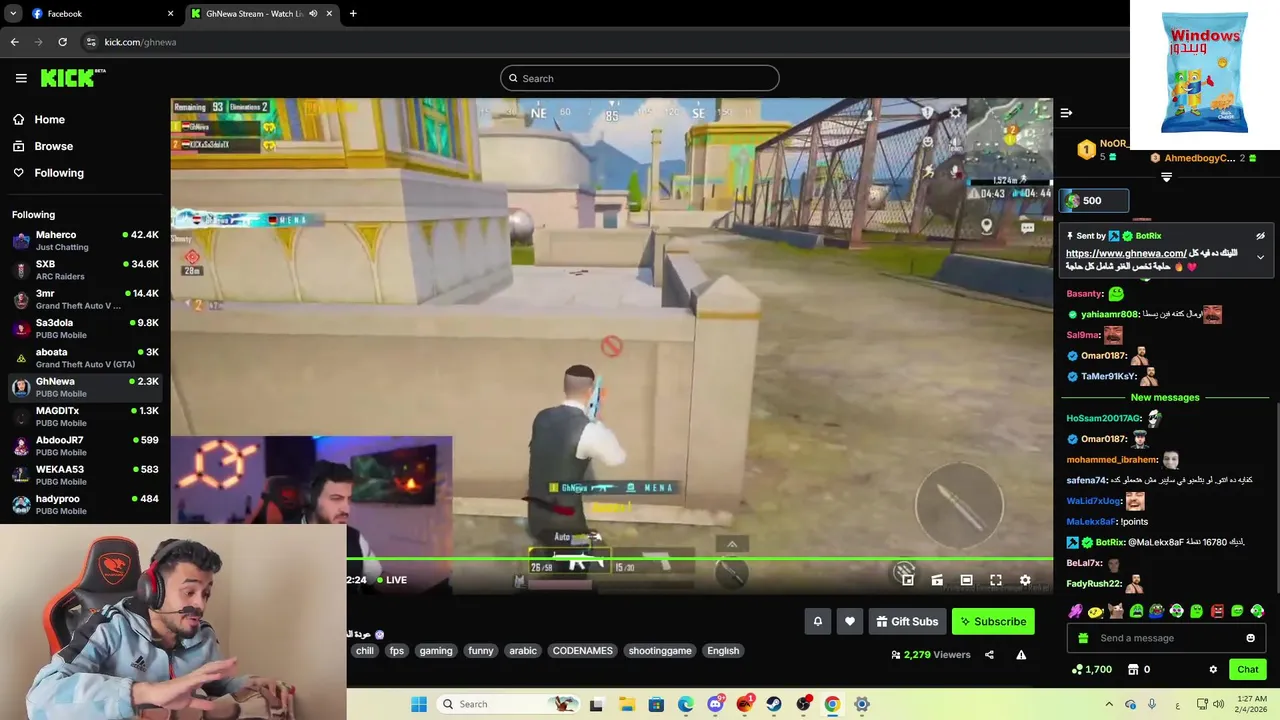Open the Kick hamburger menu
Screen dimensions: 1280x720
click(x=21, y=78)
